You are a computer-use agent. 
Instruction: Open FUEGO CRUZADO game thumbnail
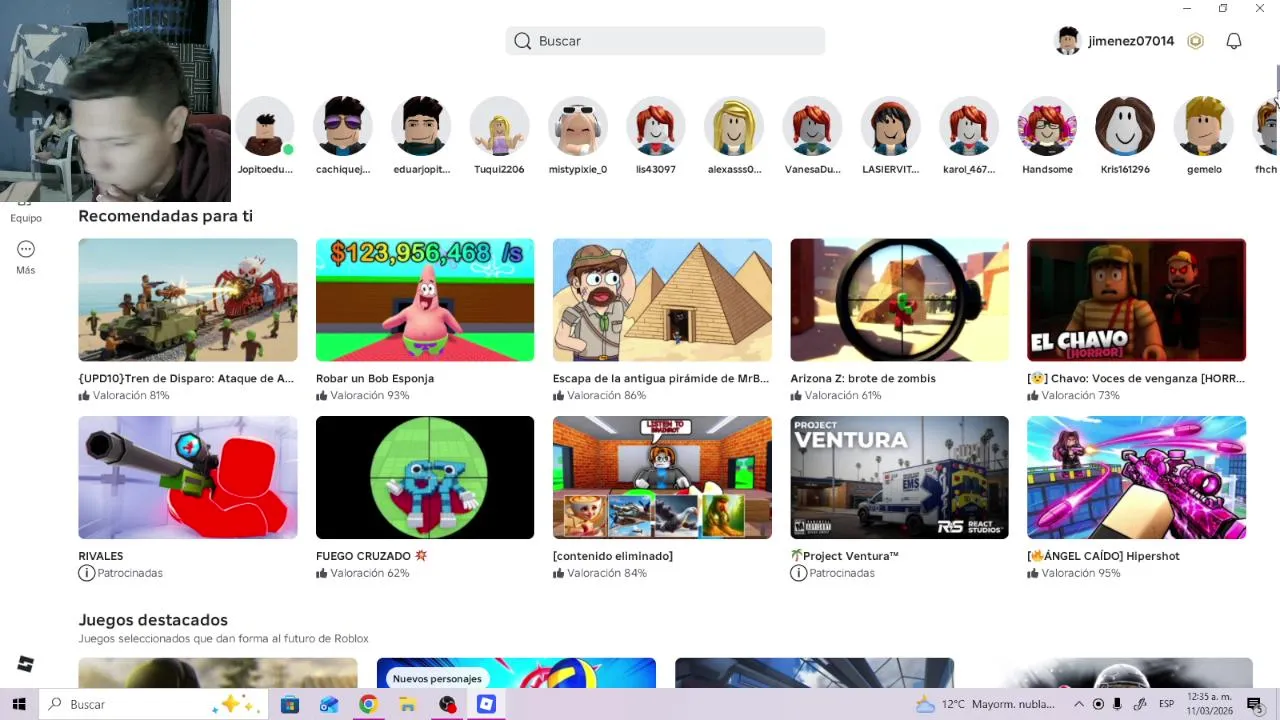(425, 477)
